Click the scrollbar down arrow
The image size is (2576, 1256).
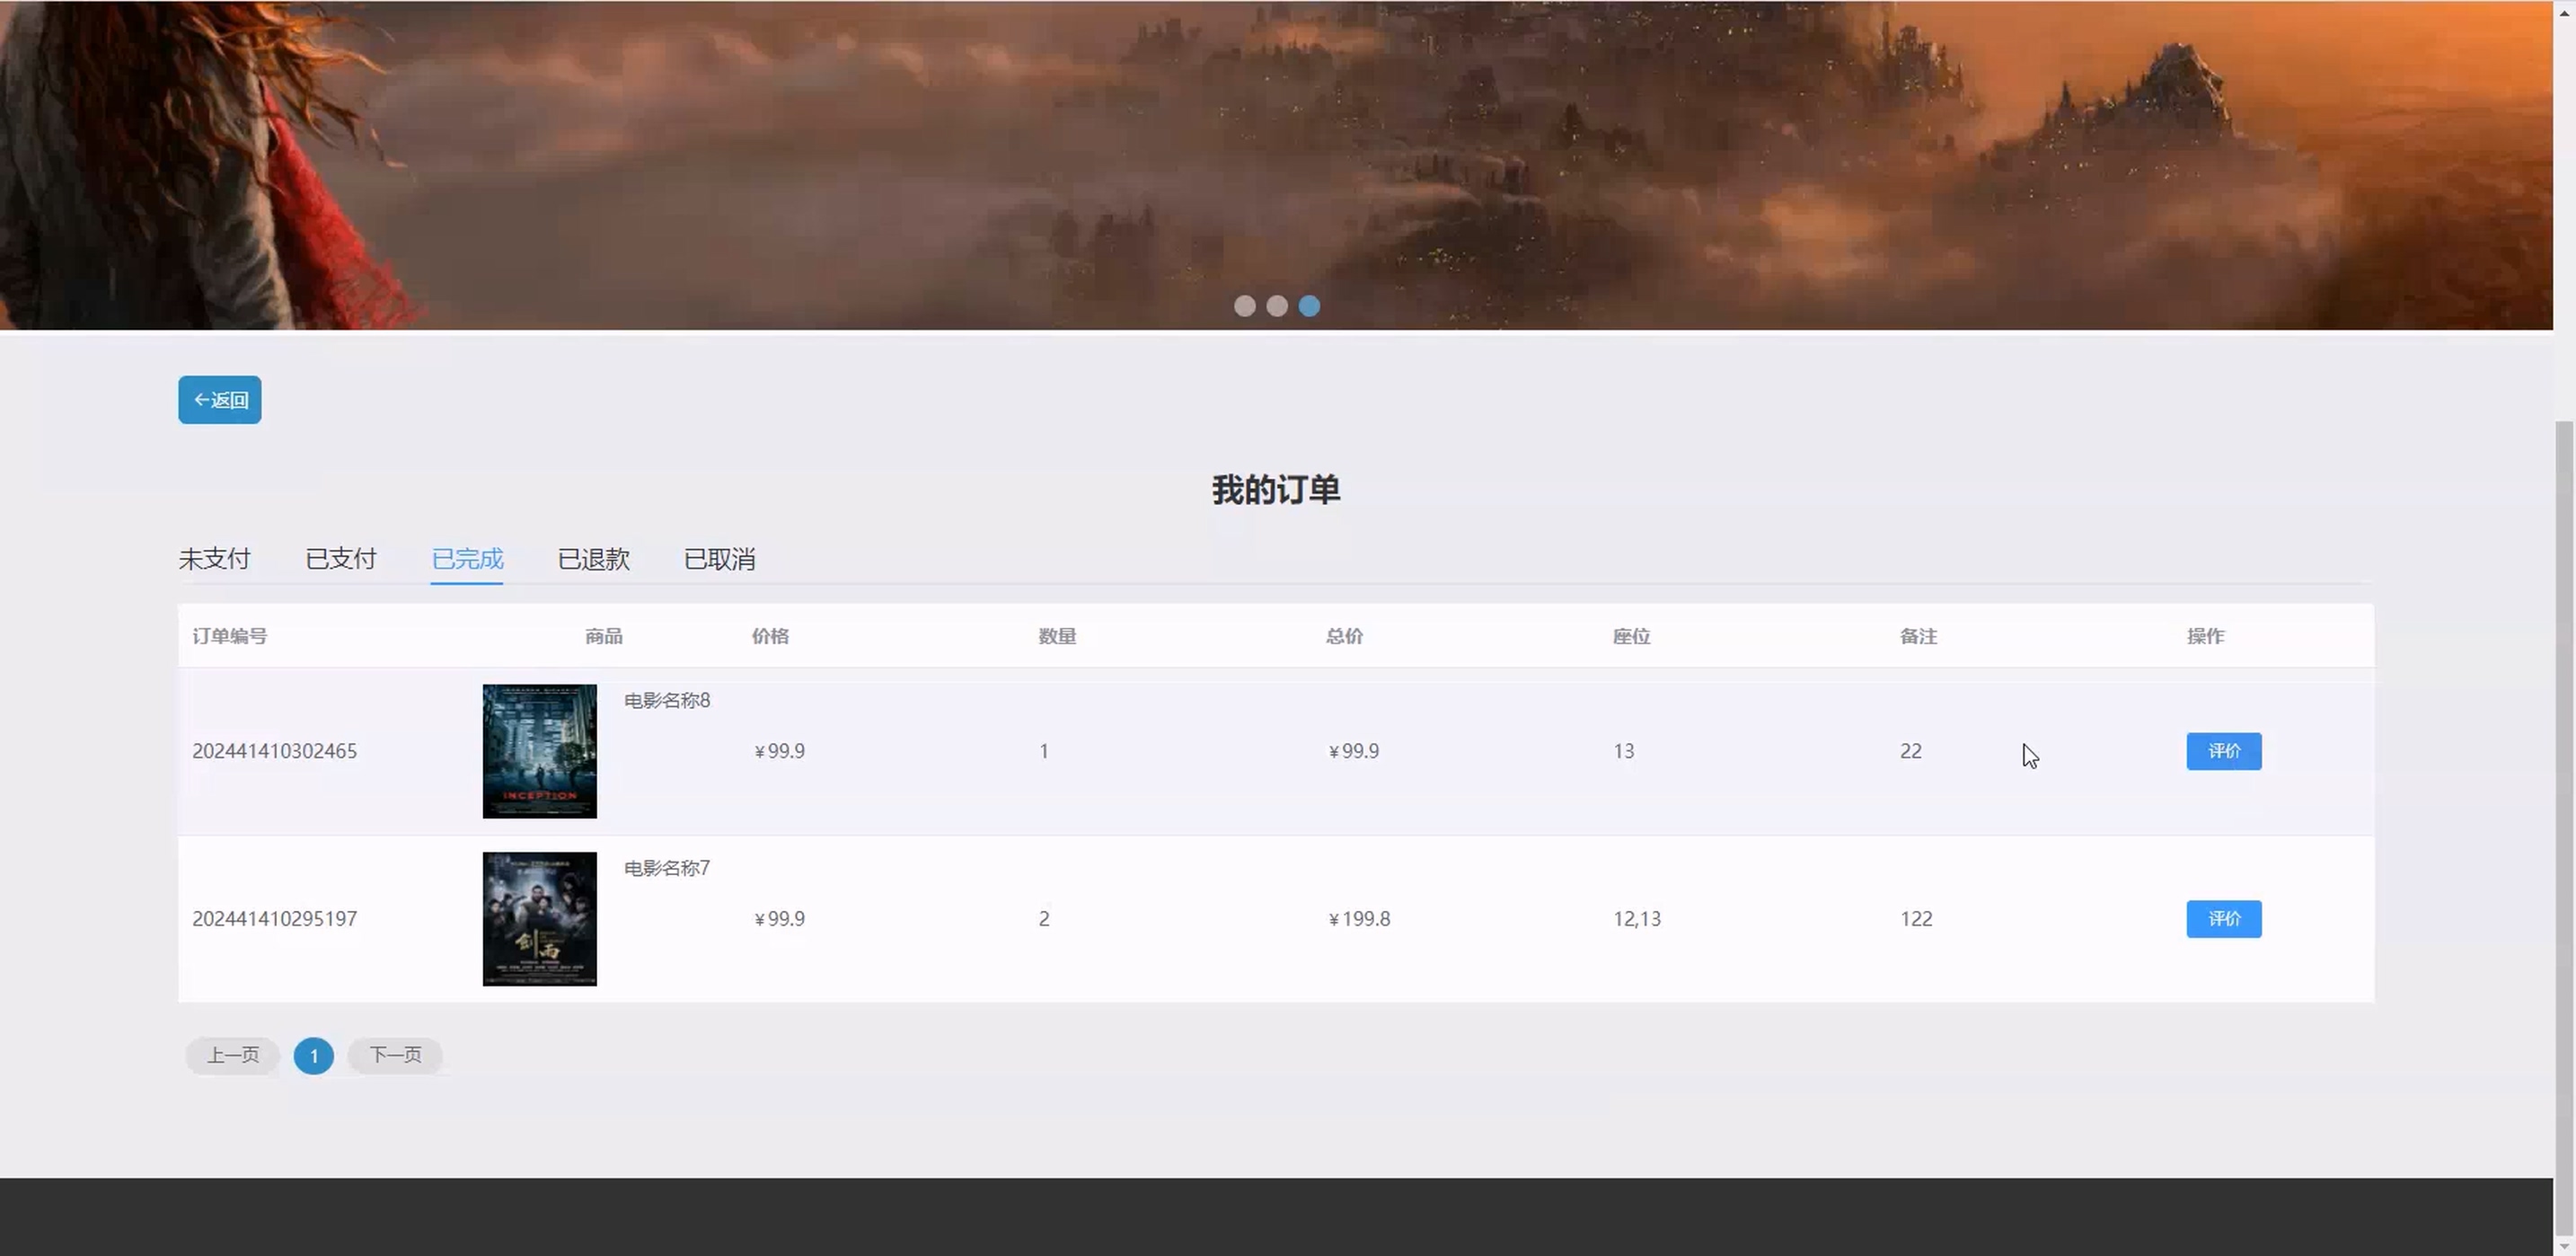[2564, 1246]
